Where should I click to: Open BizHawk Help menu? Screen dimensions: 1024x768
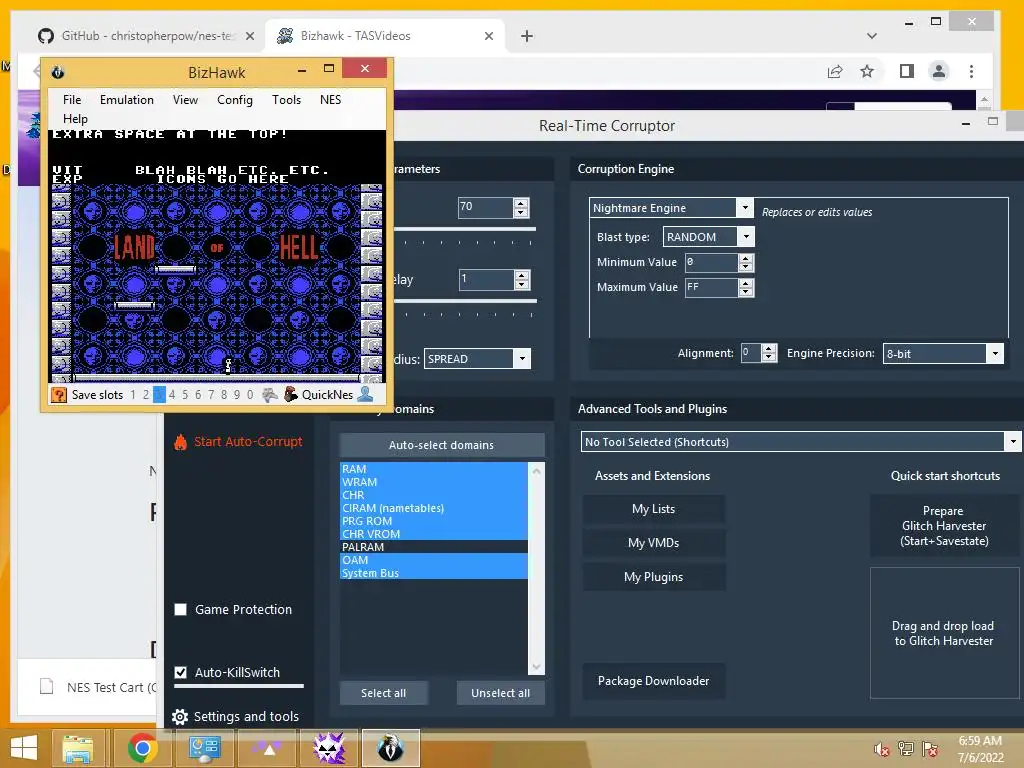coord(75,119)
